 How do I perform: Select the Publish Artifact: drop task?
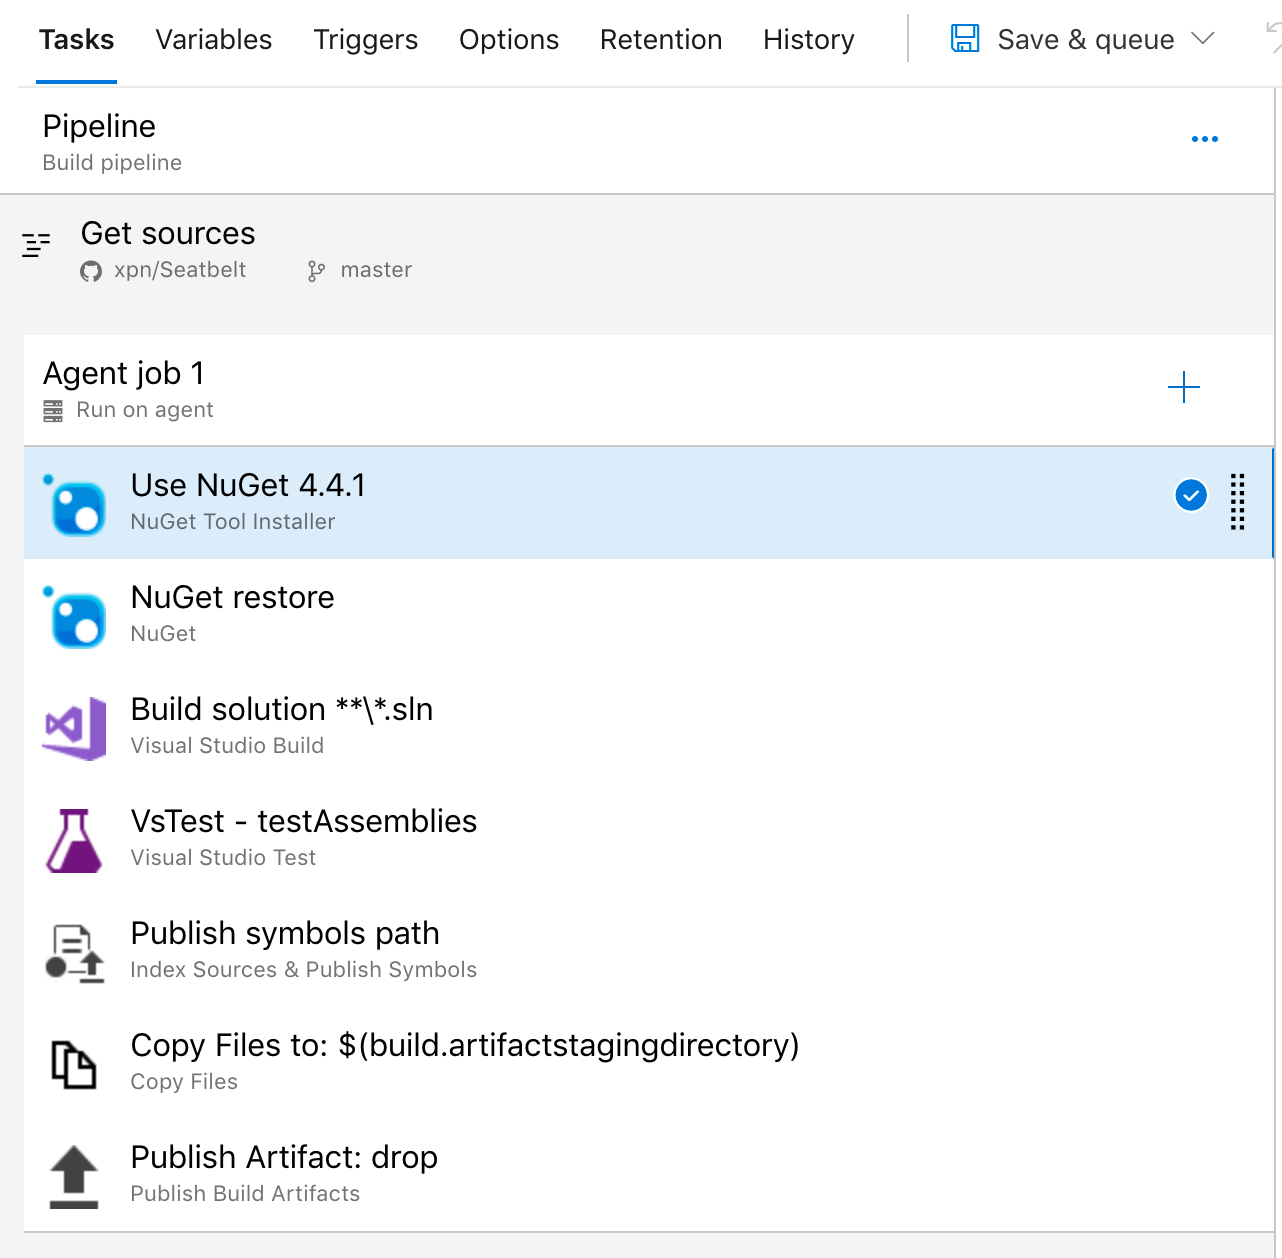648,1174
